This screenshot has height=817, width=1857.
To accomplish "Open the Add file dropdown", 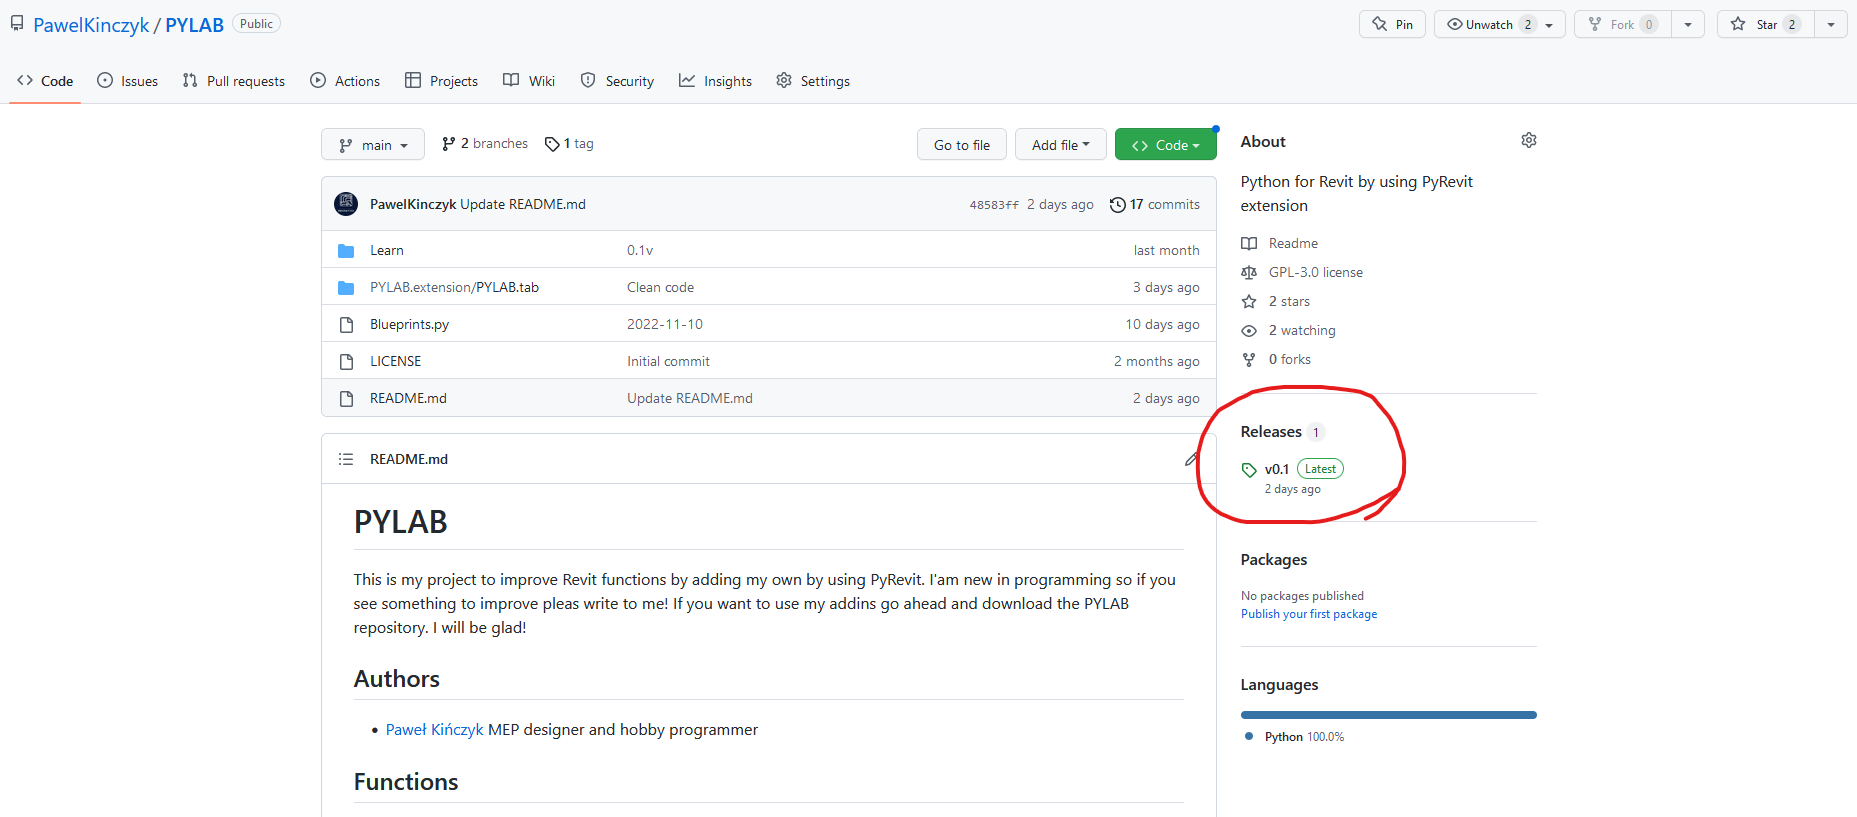I will click(x=1060, y=145).
